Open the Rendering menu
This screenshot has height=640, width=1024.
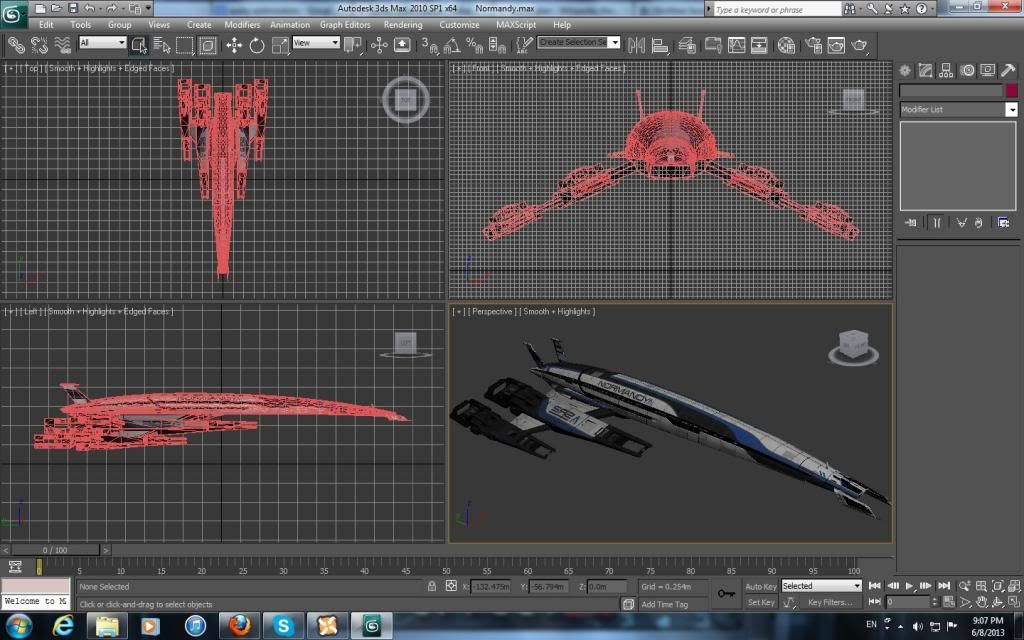403,24
